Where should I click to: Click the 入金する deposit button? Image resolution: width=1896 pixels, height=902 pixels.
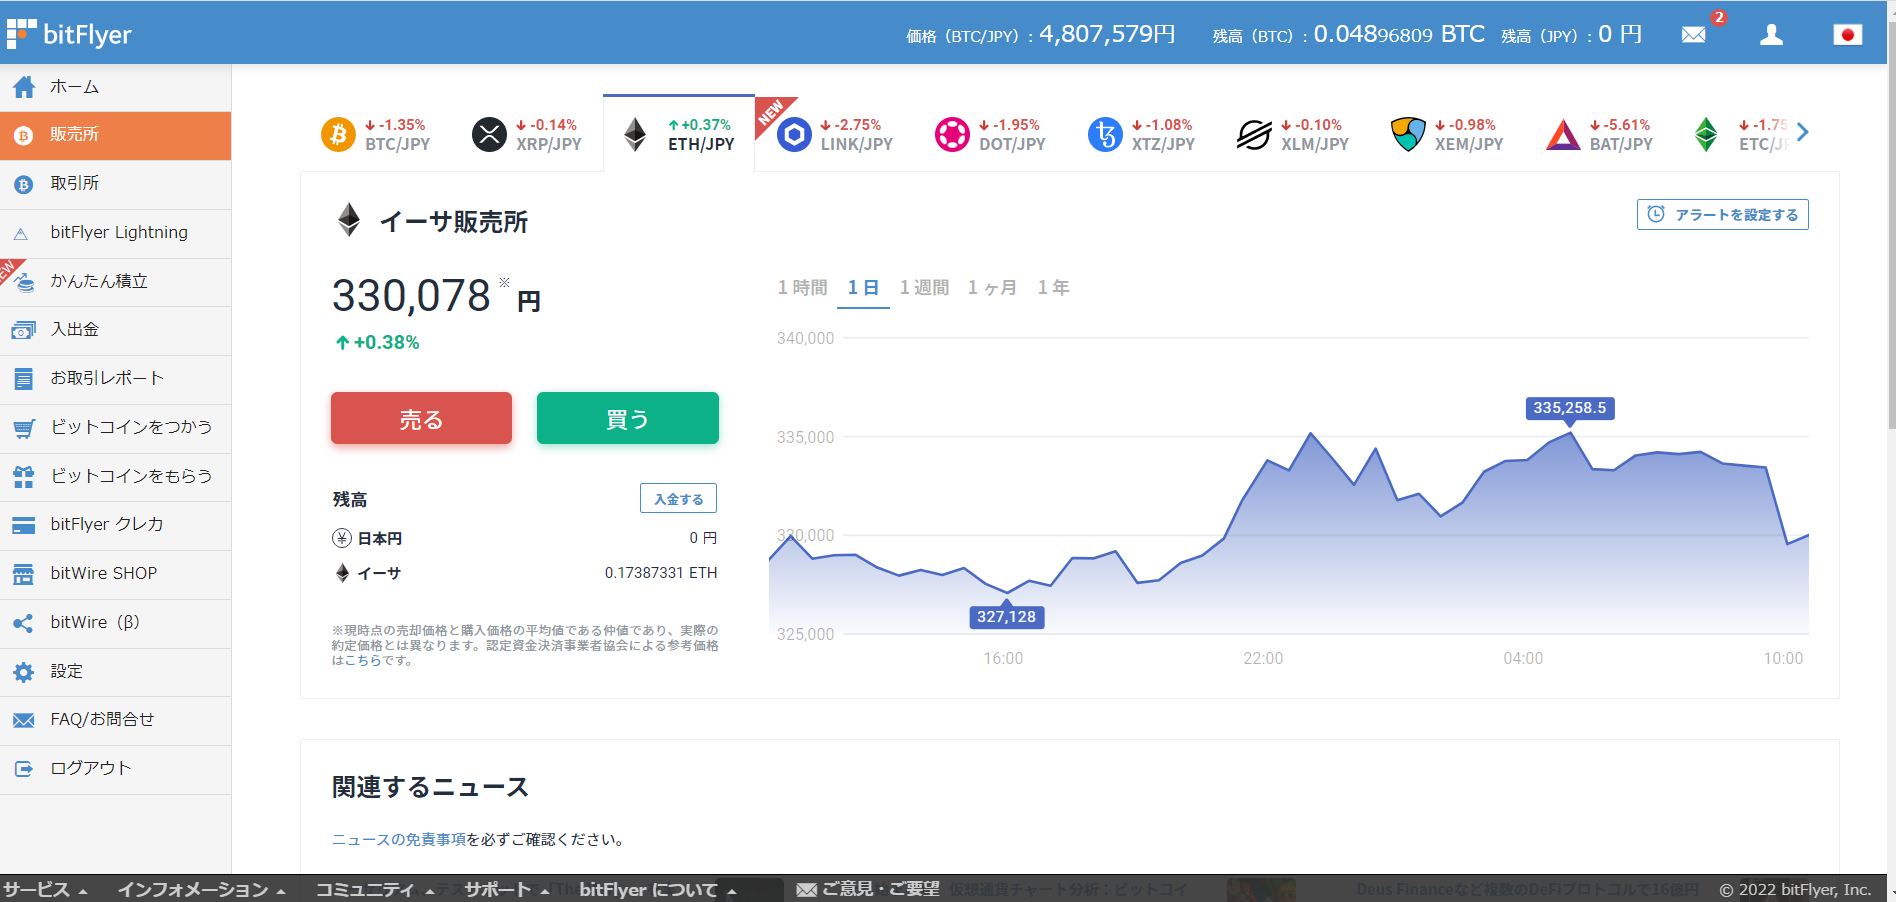678,499
